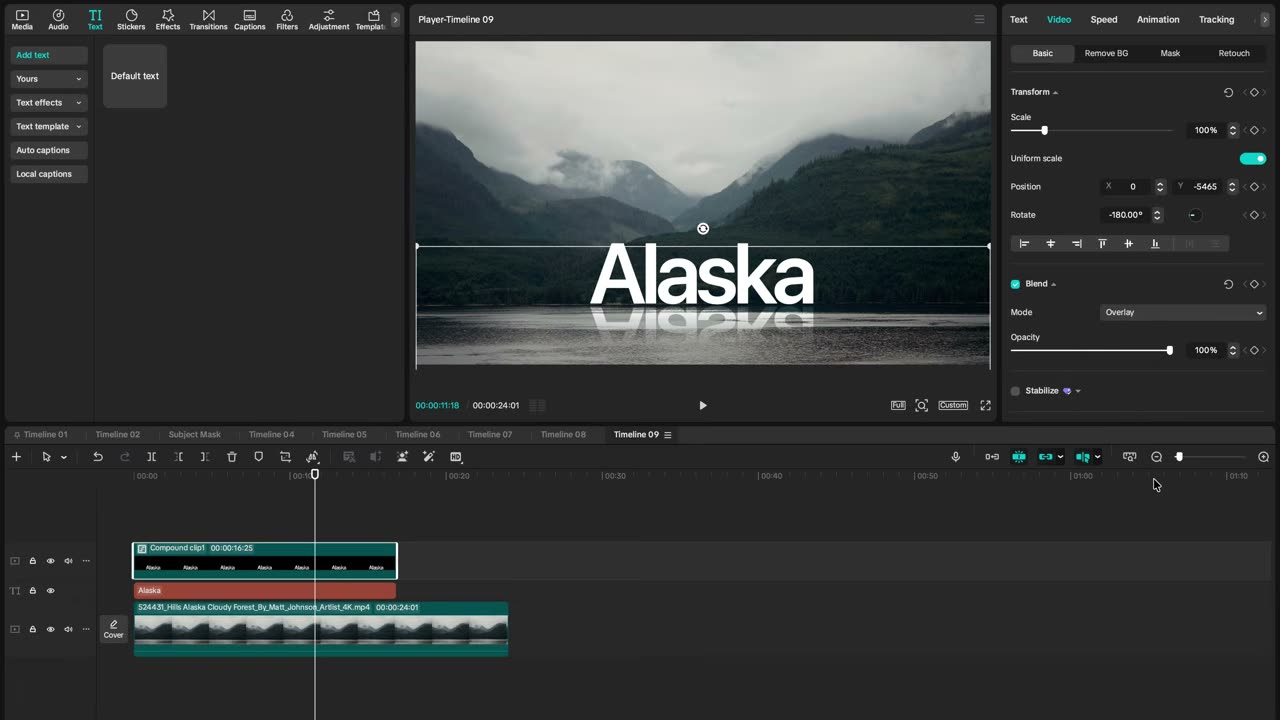This screenshot has height=720, width=1280.
Task: Click the crop icon in timeline toolbar
Action: [x=285, y=457]
